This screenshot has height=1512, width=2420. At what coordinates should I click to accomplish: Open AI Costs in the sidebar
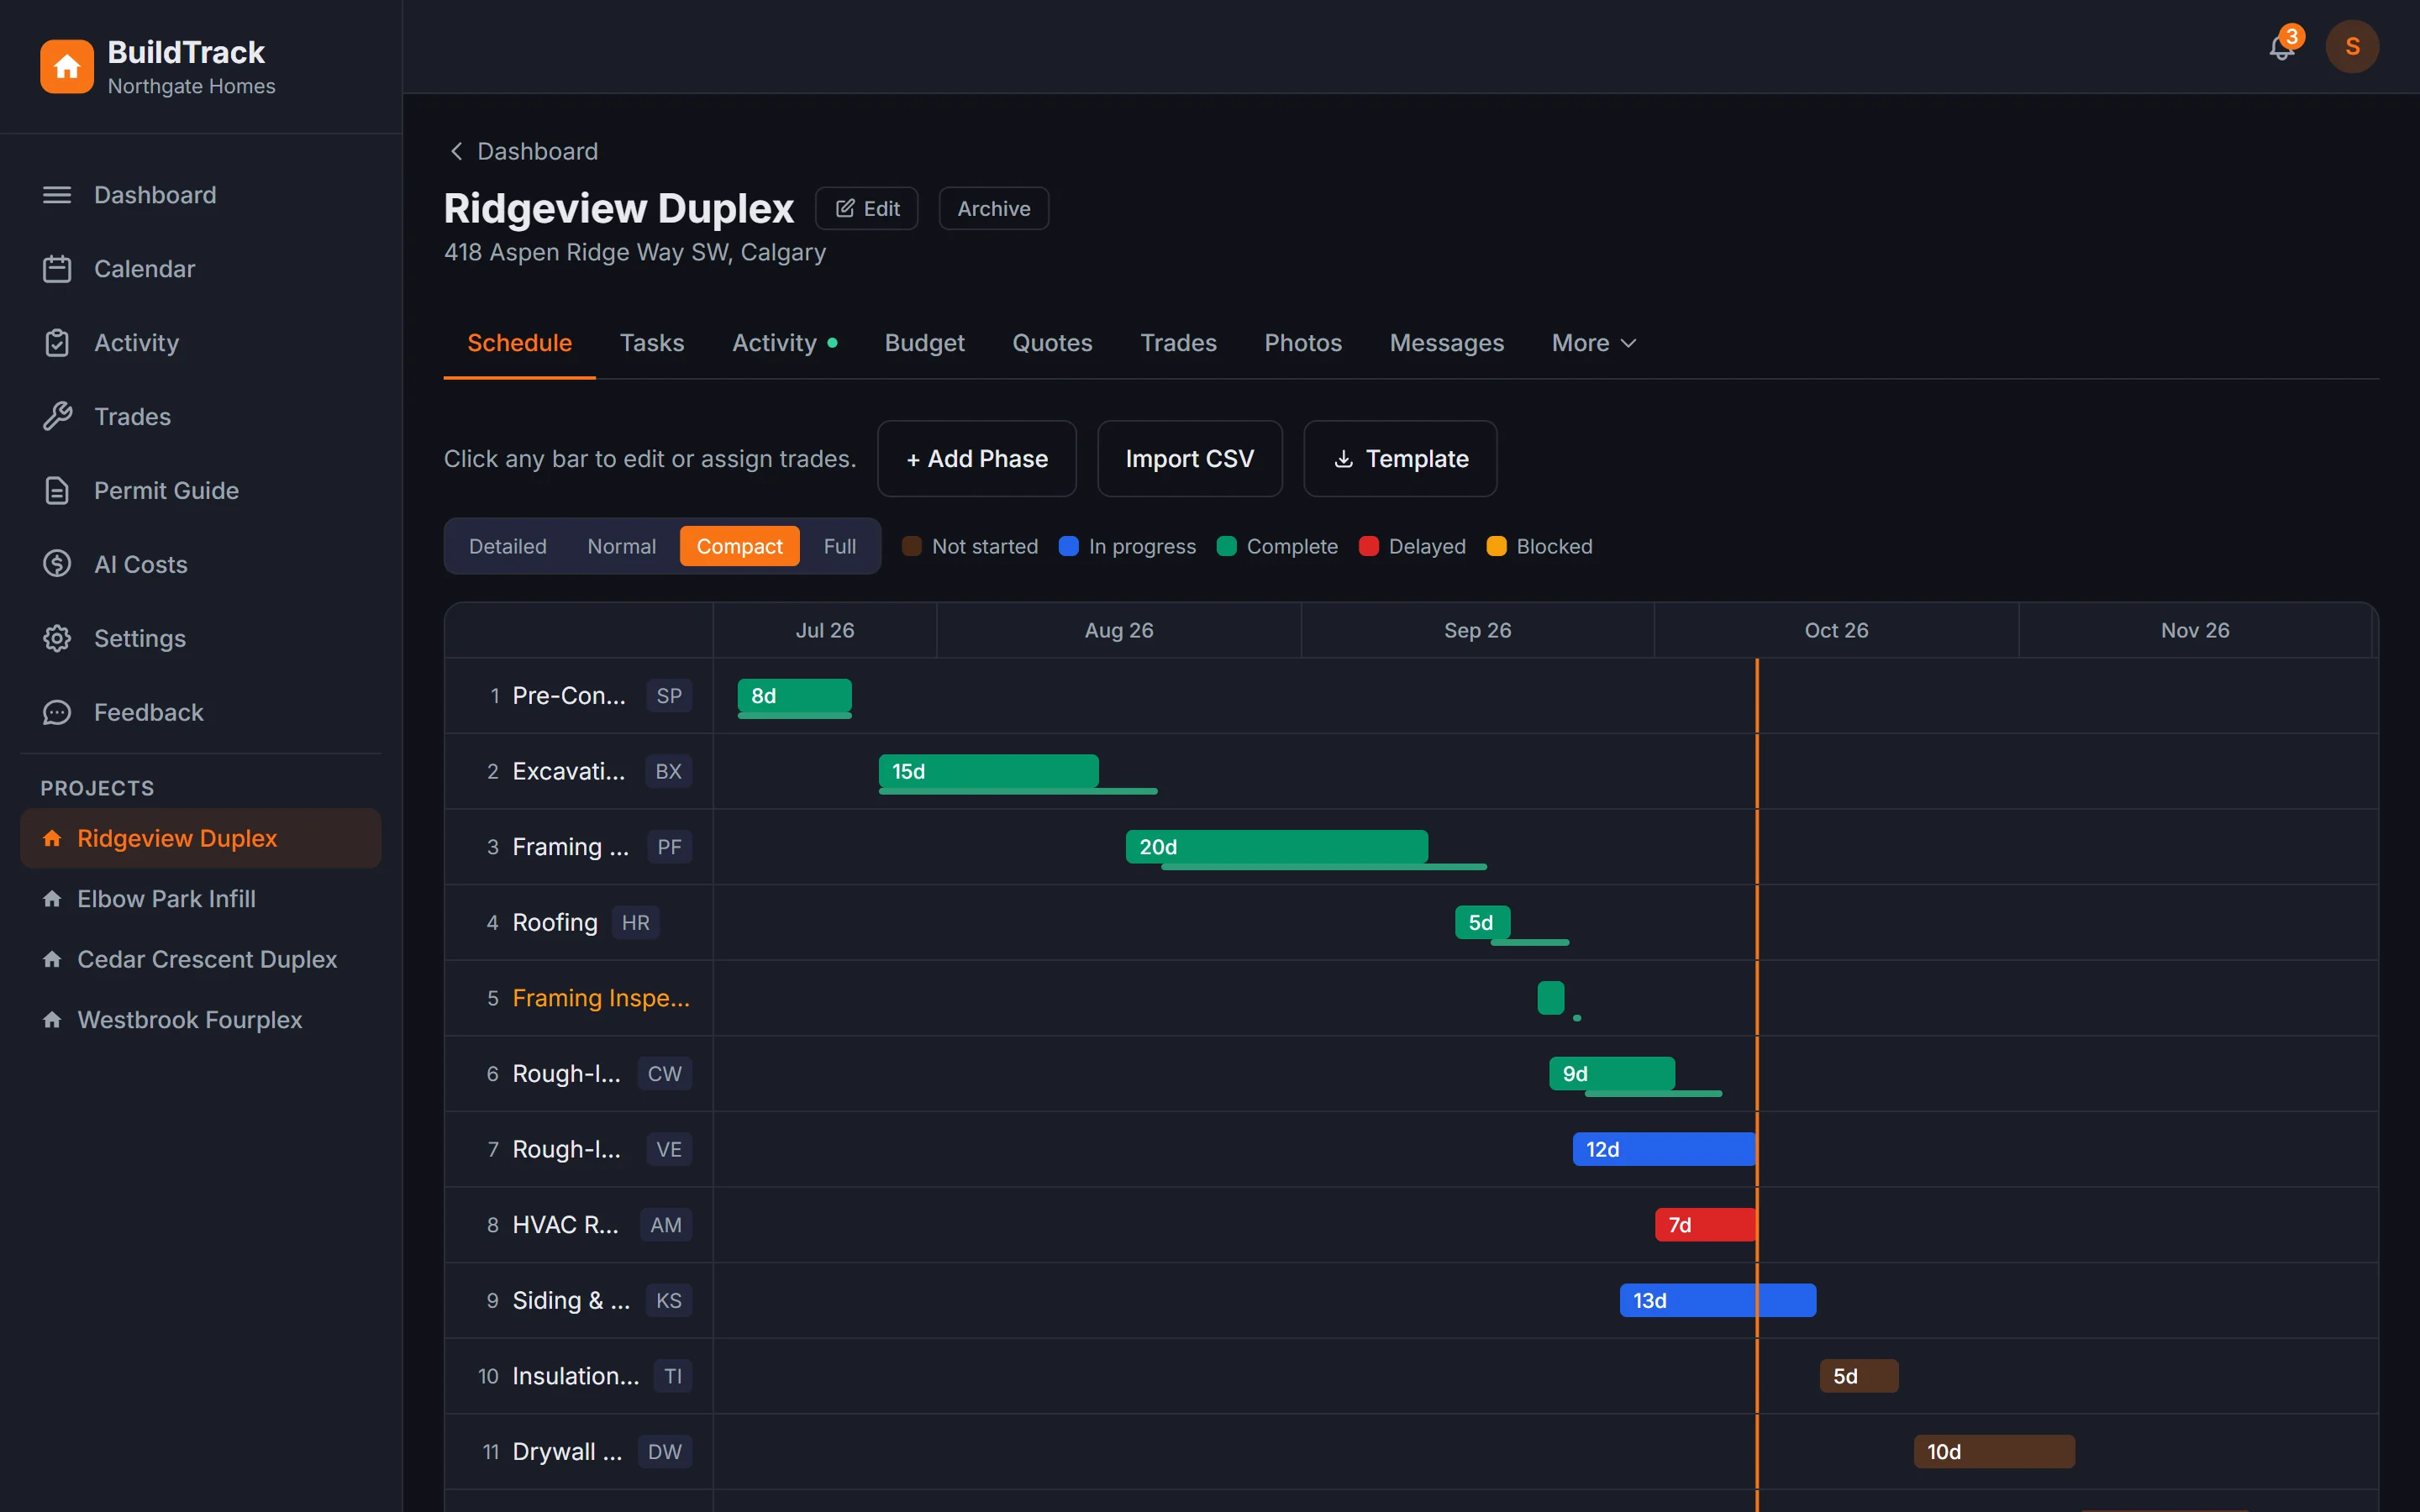click(200, 565)
